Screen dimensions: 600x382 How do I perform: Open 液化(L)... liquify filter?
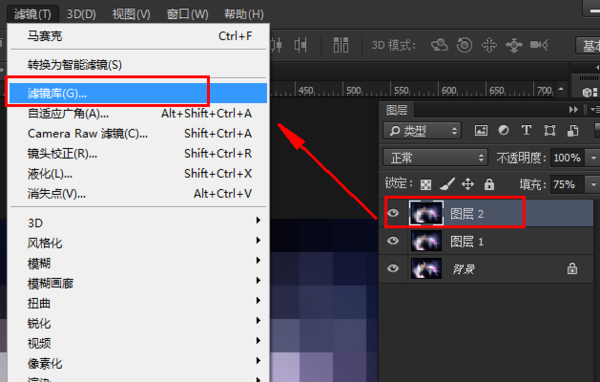click(x=139, y=174)
